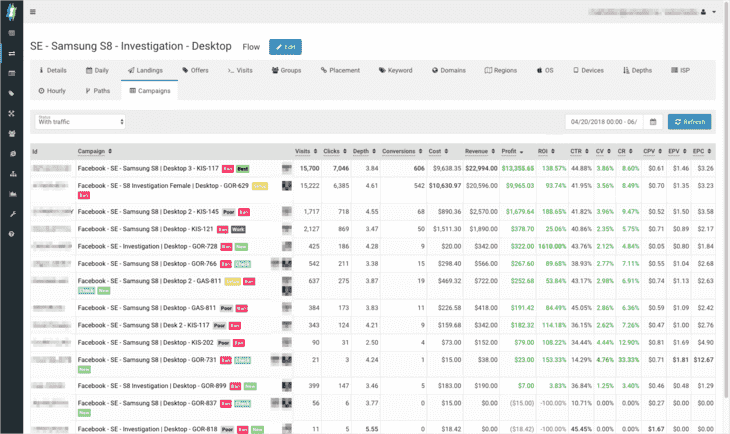Click the ROI value 1610.00%

point(552,246)
